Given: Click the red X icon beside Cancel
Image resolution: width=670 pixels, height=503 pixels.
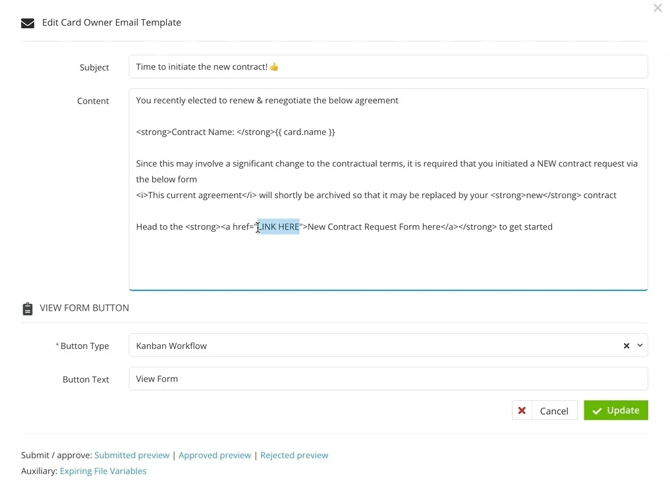Looking at the screenshot, I should pos(522,411).
